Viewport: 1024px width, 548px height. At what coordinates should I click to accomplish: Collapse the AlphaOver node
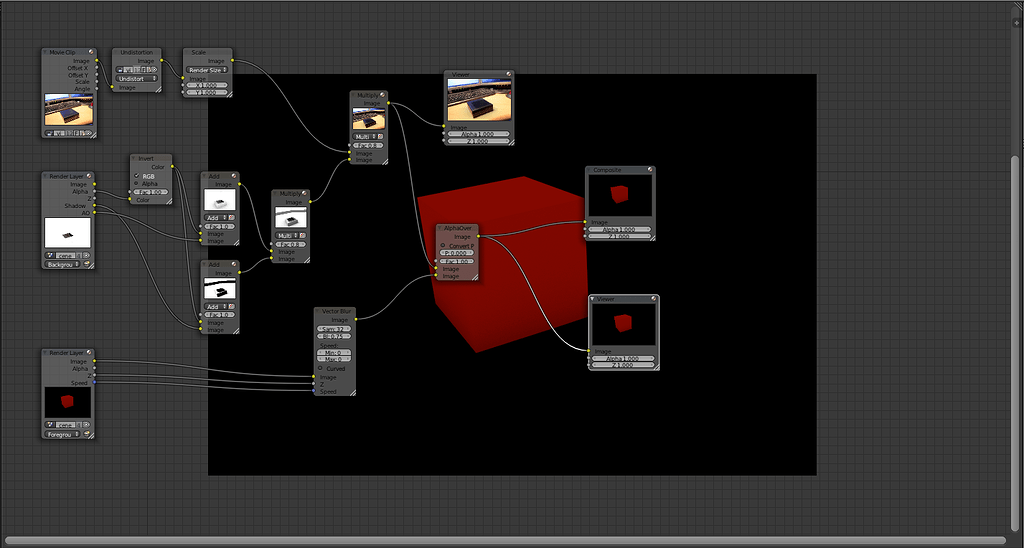(x=441, y=228)
